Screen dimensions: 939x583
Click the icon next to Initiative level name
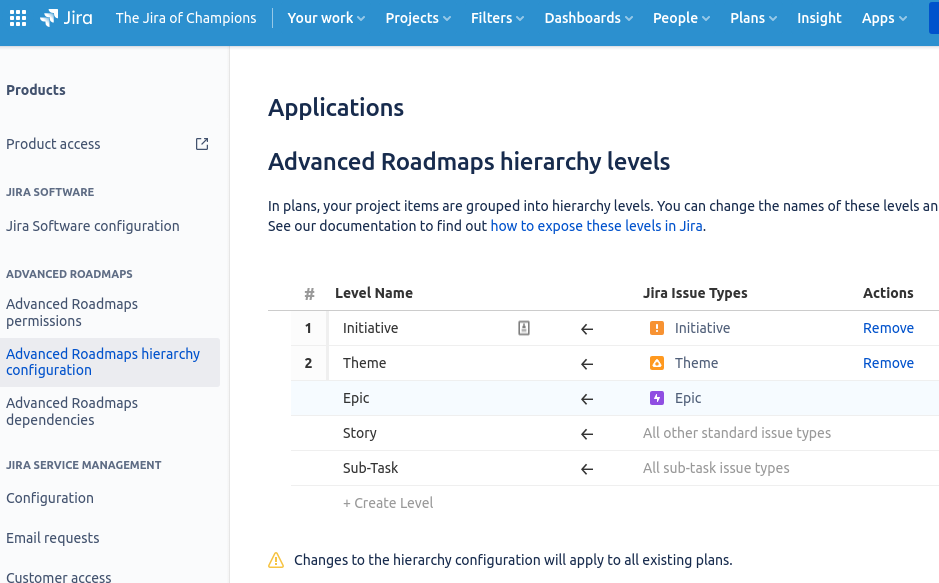click(524, 328)
